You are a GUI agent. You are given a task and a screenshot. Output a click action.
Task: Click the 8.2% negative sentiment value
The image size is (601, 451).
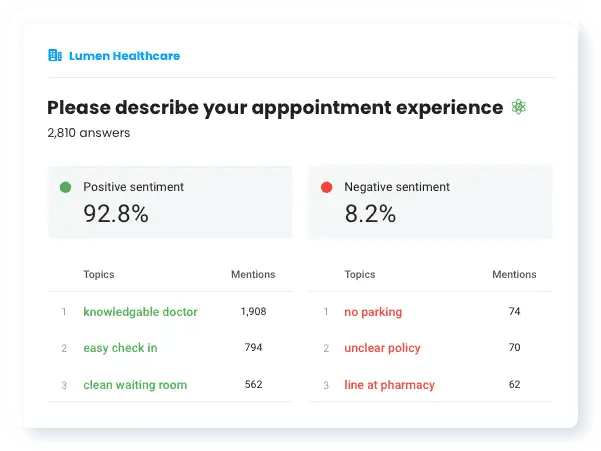click(370, 213)
